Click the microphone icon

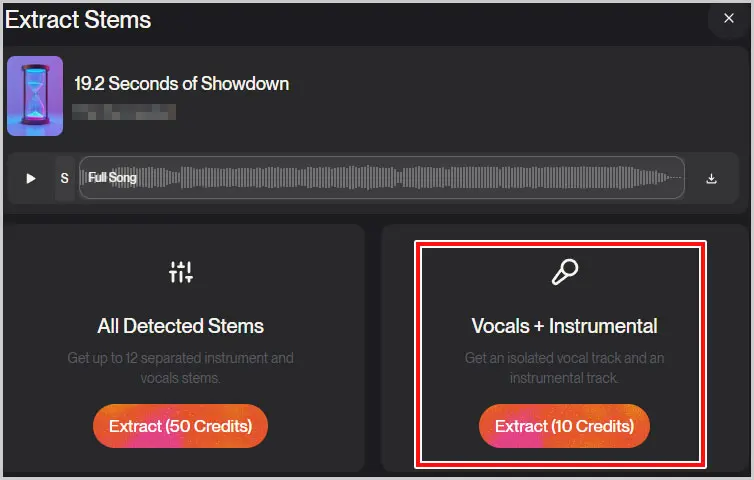click(565, 272)
